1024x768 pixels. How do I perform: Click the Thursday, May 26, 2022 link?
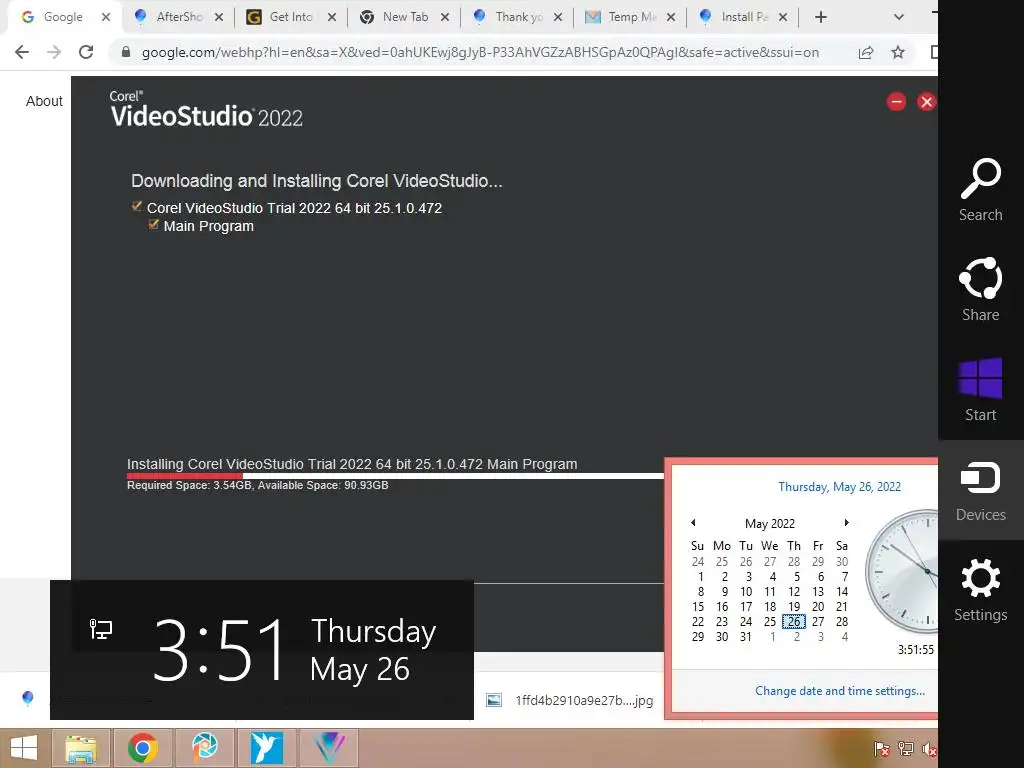tap(839, 487)
